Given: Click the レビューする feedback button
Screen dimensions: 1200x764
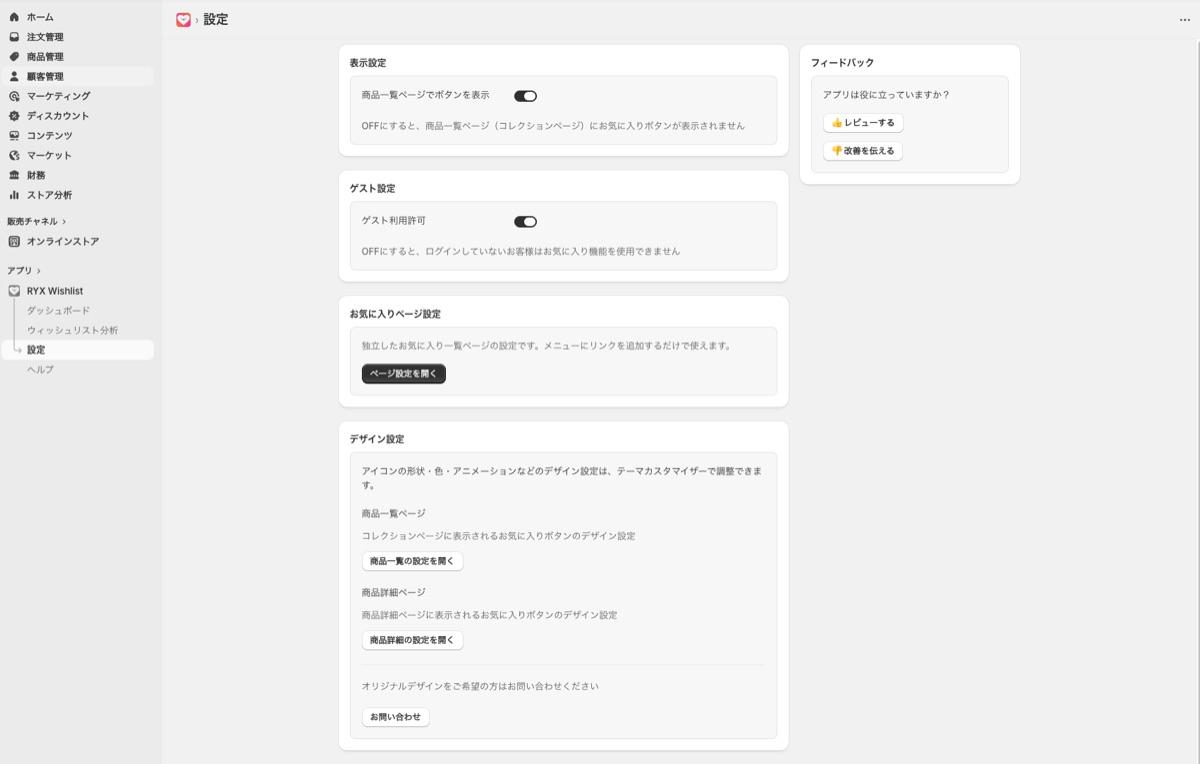Looking at the screenshot, I should (x=861, y=123).
